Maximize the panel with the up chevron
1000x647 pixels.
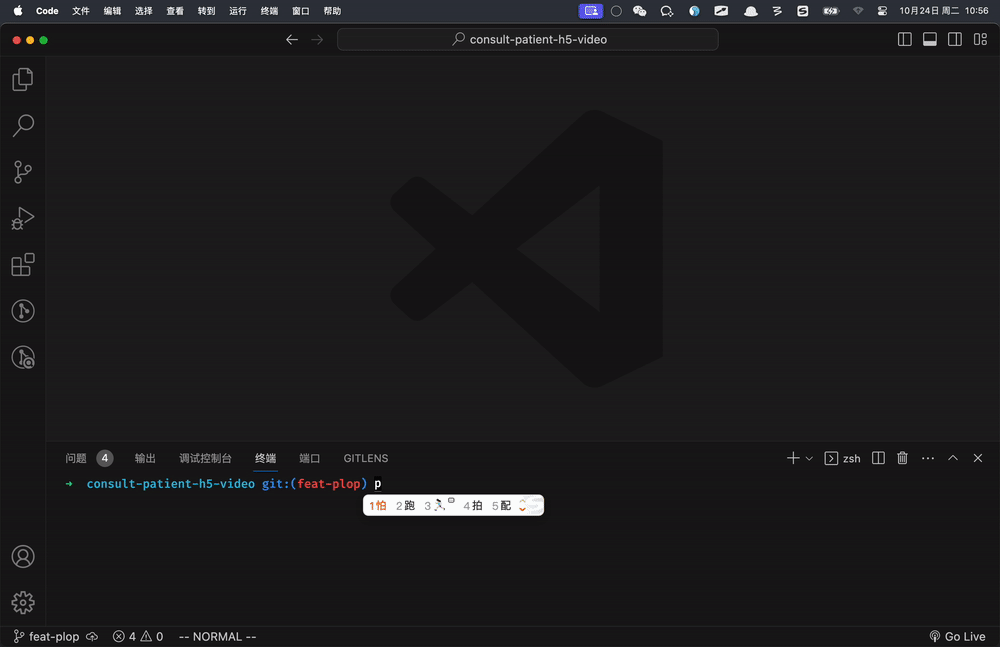click(952, 458)
